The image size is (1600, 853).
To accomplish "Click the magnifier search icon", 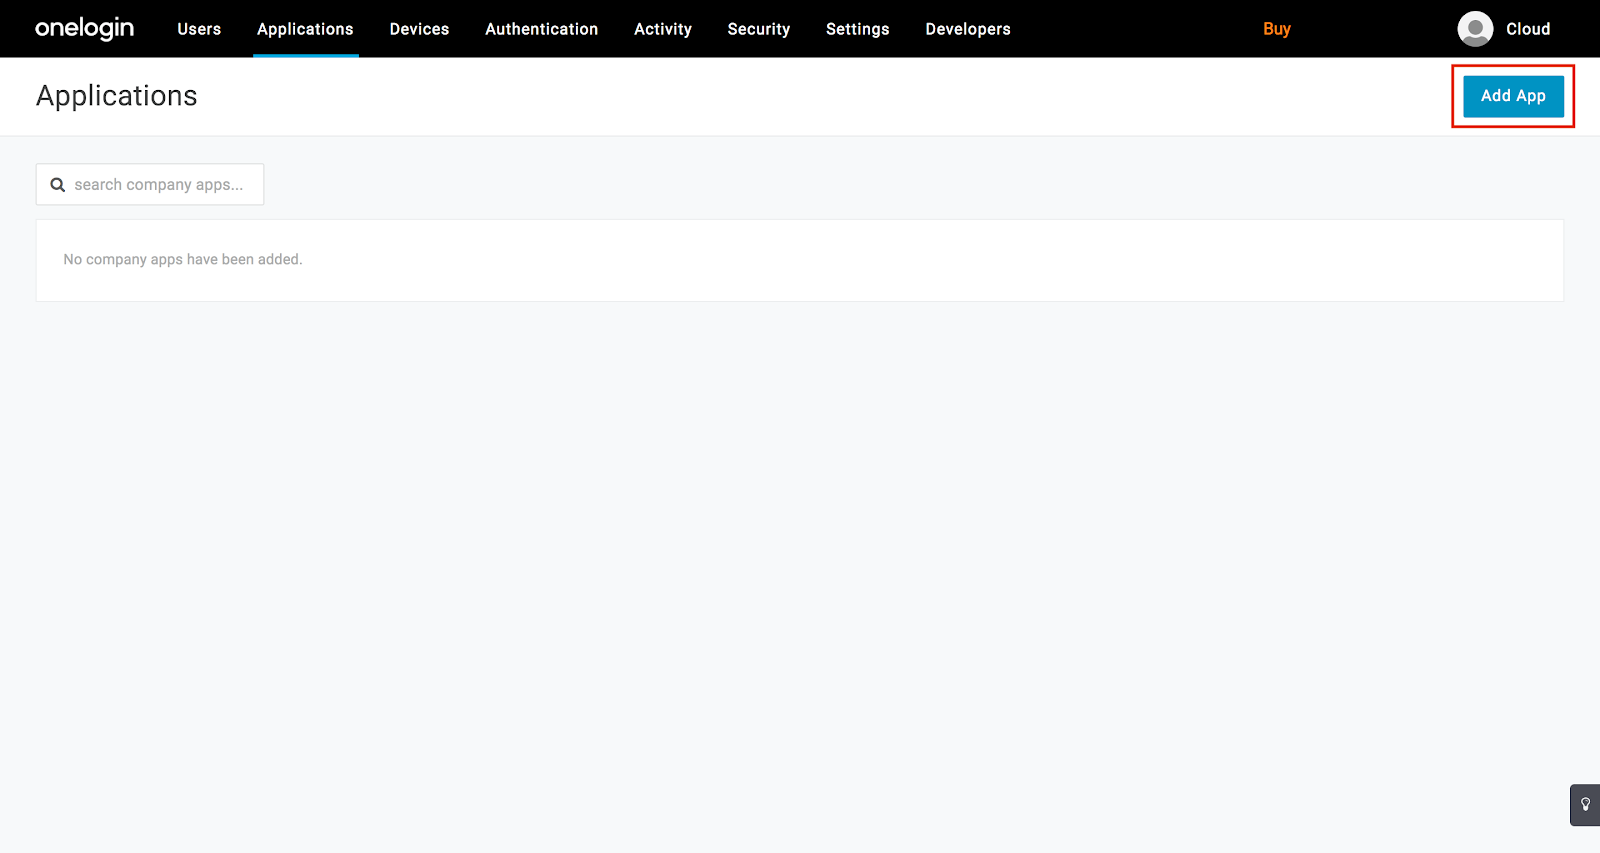I will pyautogui.click(x=58, y=185).
